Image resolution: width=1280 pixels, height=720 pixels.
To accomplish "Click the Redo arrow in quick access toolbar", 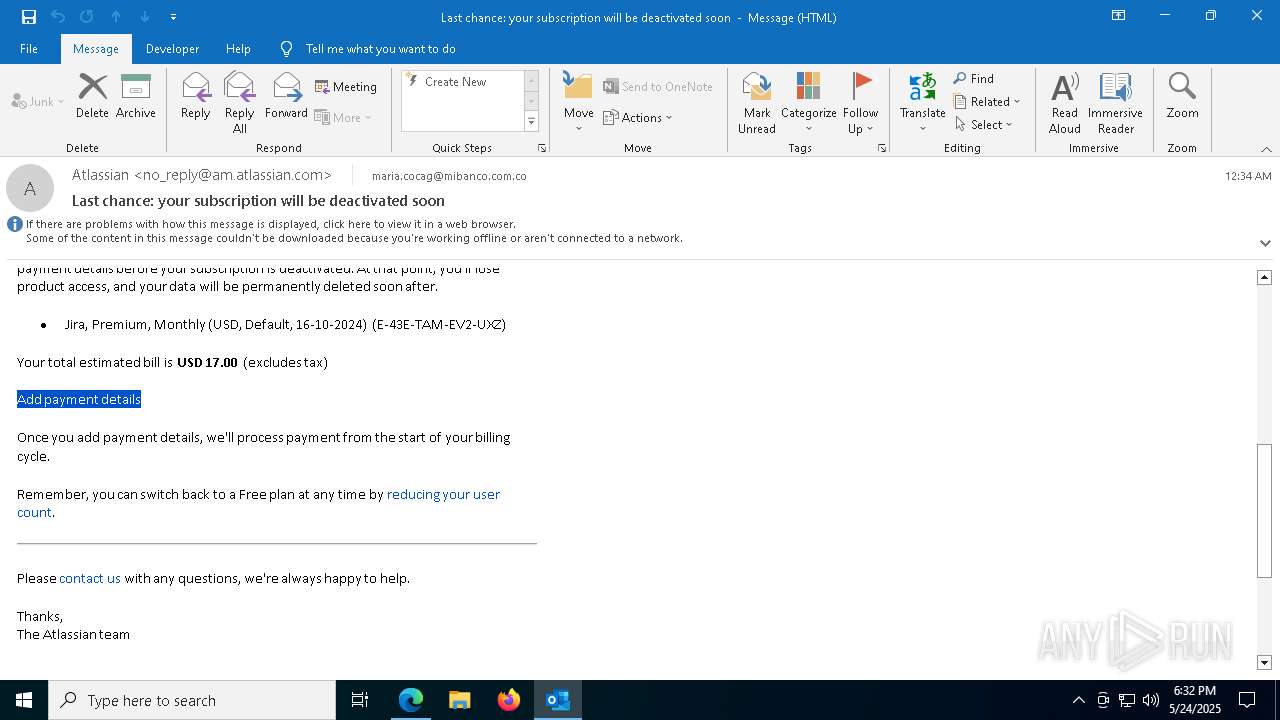I will pyautogui.click(x=86, y=17).
